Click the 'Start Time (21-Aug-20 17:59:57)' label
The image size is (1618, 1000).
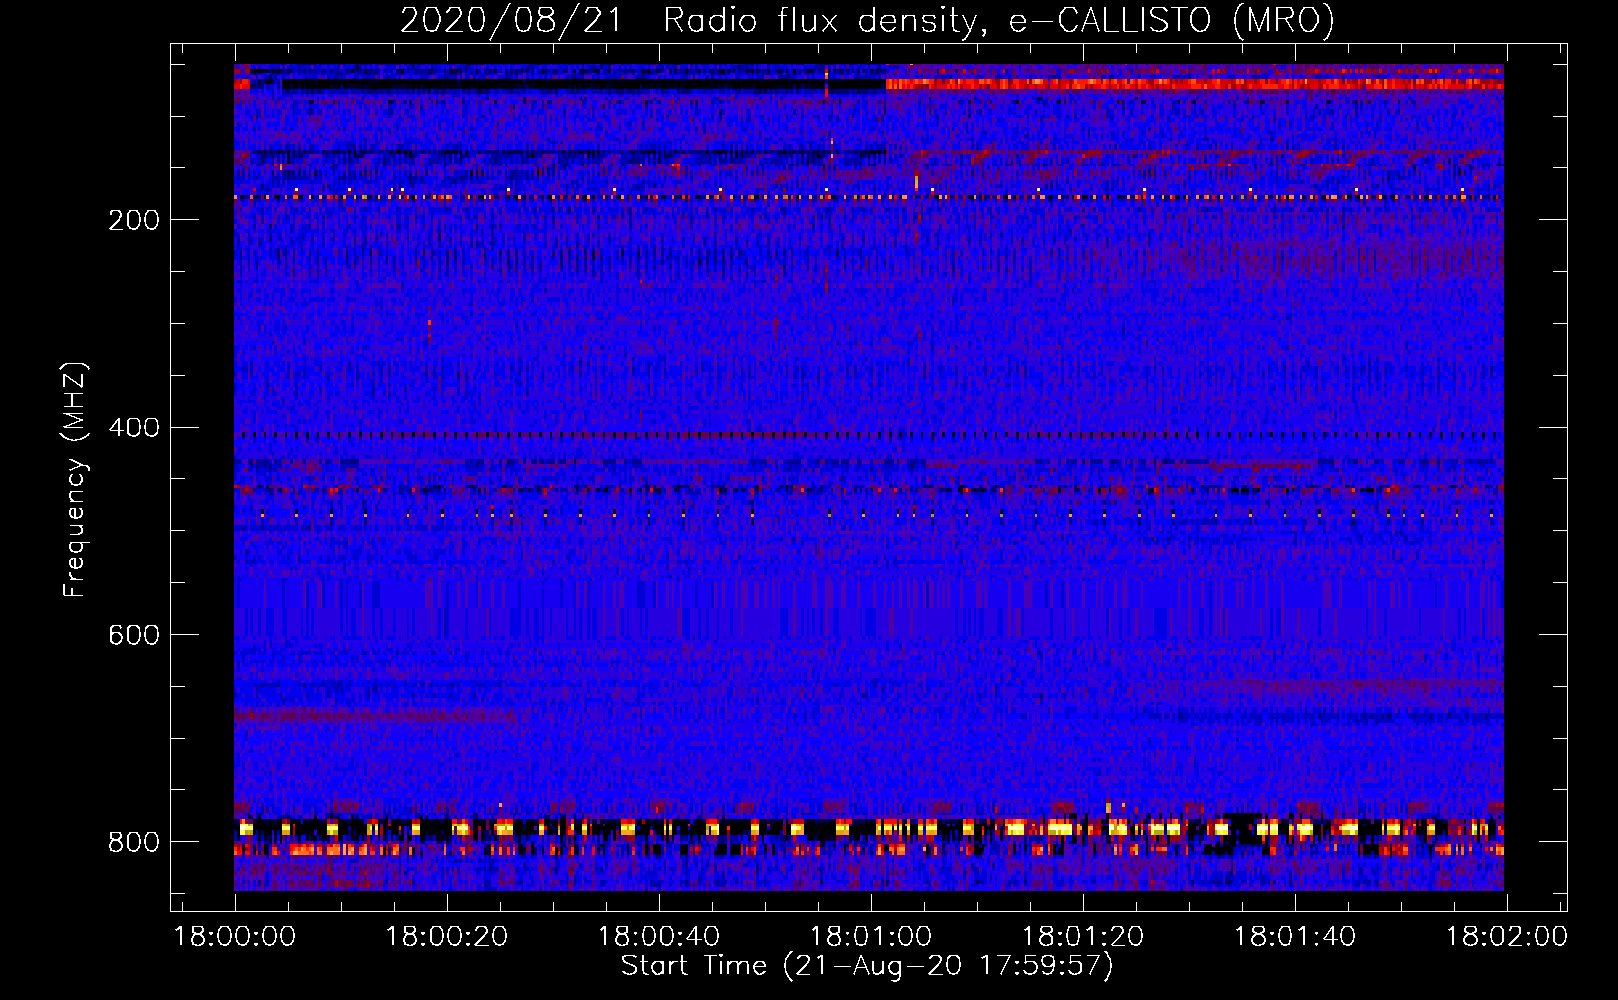[867, 966]
